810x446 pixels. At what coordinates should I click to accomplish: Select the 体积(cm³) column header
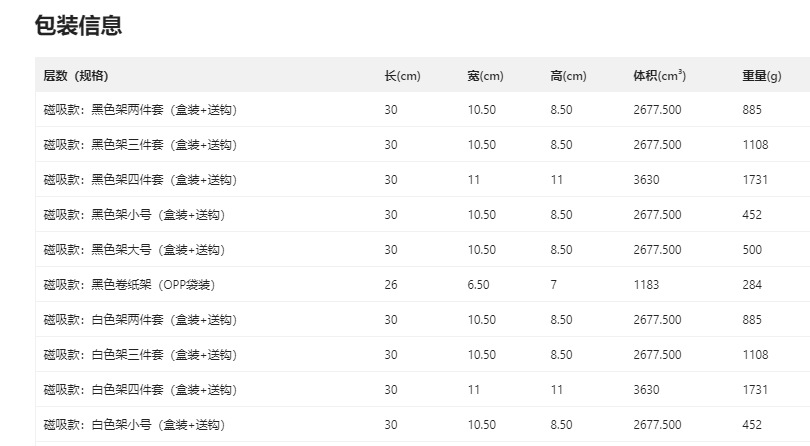[x=659, y=76]
